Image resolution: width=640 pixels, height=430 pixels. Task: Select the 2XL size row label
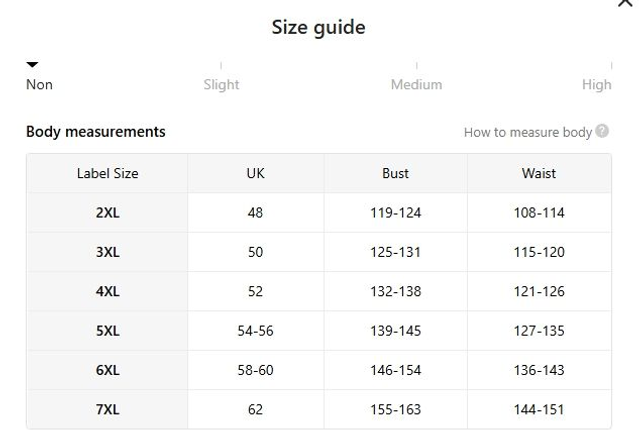(x=107, y=213)
